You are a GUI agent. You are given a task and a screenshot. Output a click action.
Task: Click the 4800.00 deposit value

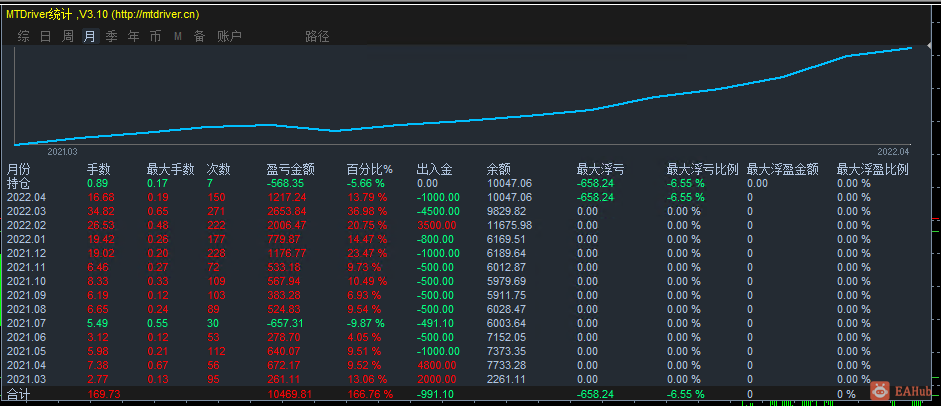(x=436, y=365)
